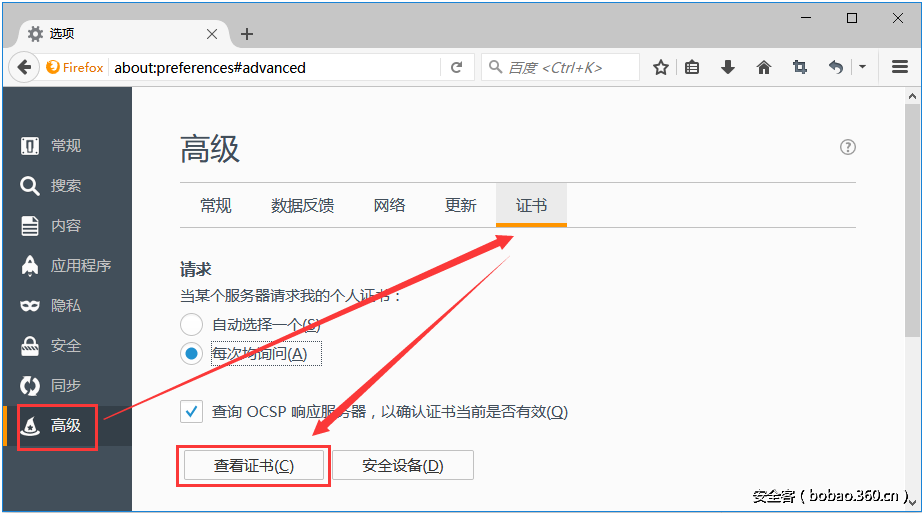Click the search magnifier icon in search box
Screen dimensions: 923x514
tap(496, 67)
